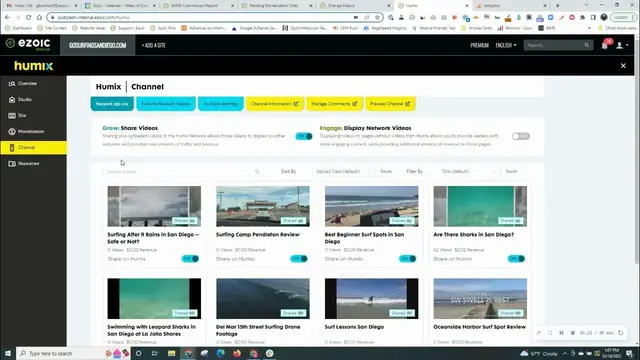The image size is (640, 360).
Task: Open a new browser tab
Action: (558, 6)
